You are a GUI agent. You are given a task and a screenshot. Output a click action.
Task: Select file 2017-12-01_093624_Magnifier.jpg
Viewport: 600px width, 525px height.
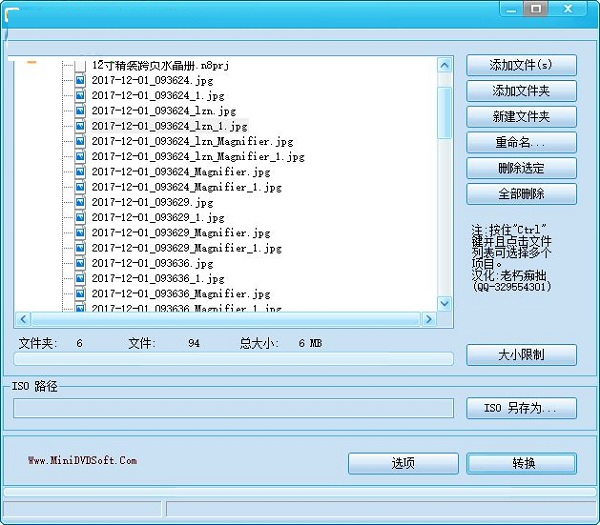click(x=181, y=172)
